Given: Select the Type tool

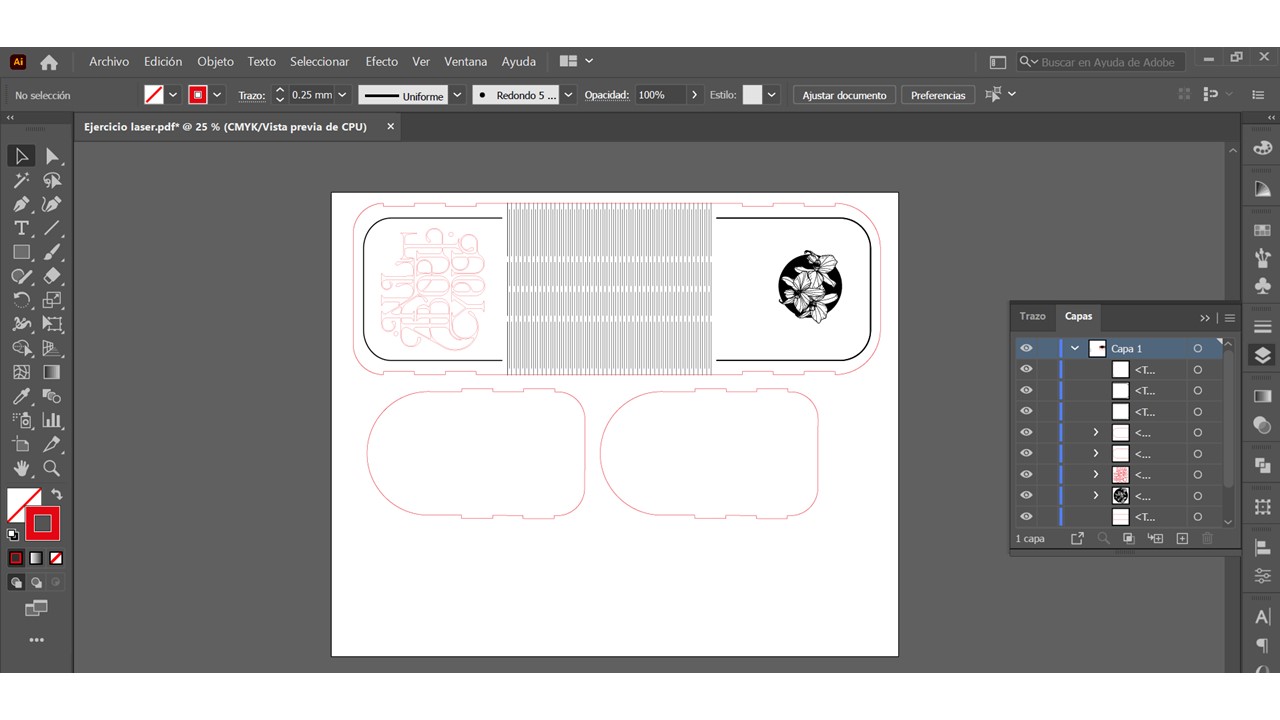Looking at the screenshot, I should click(21, 228).
